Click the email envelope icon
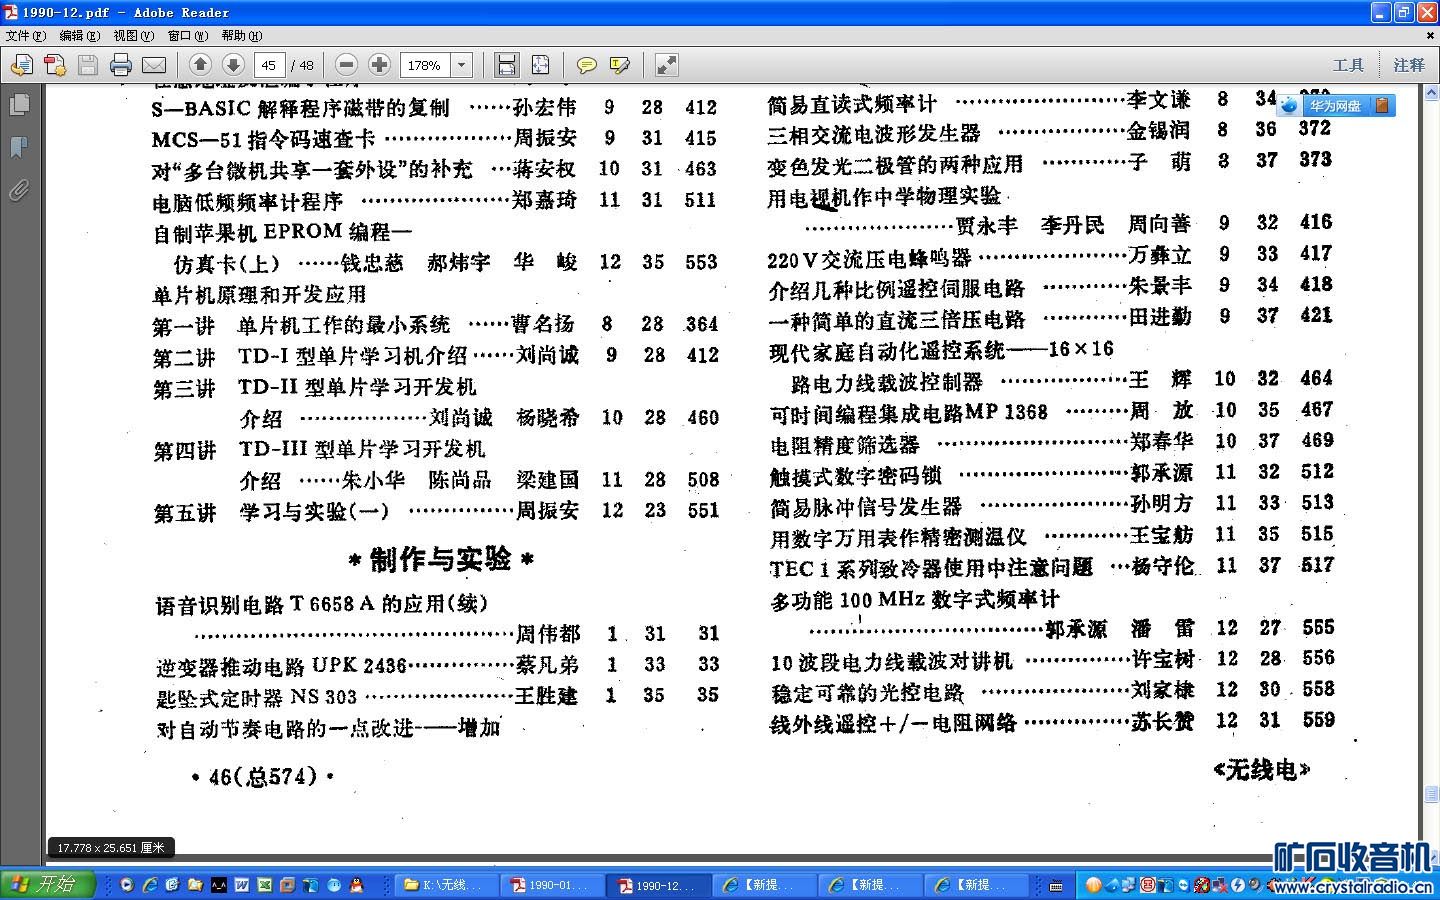 pos(154,65)
